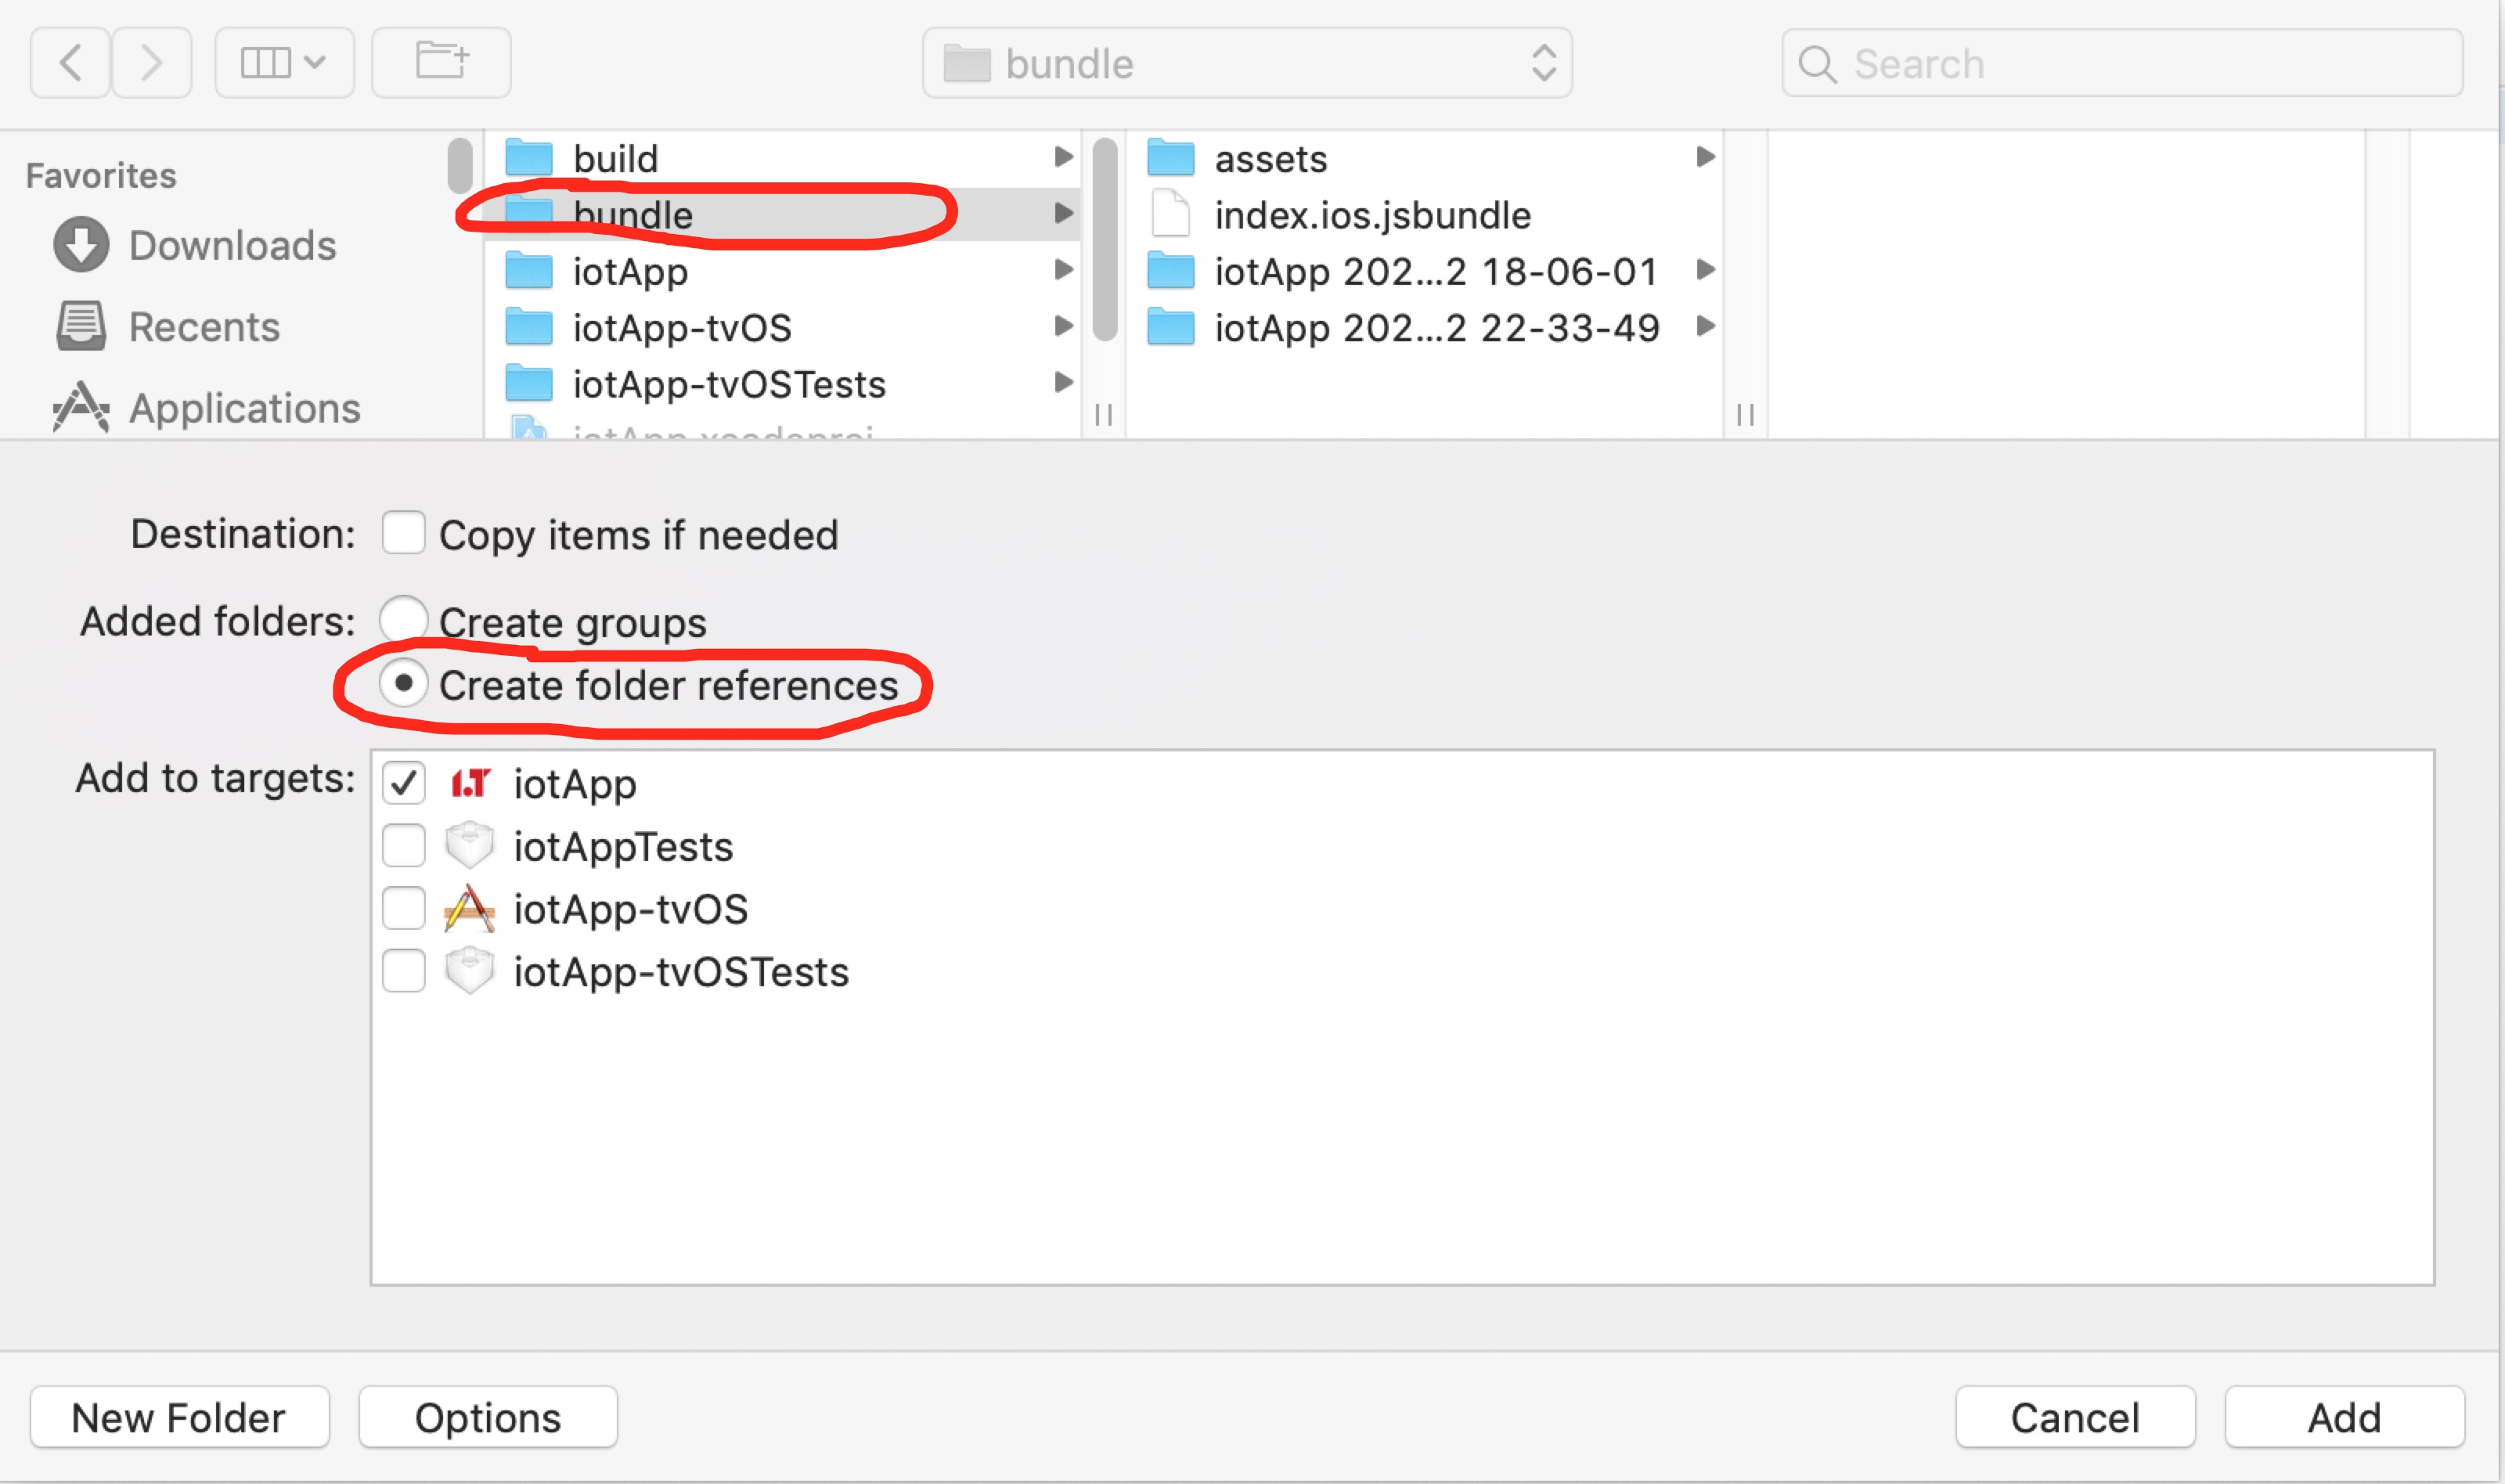
Task: Click the forward navigation arrow
Action: (x=151, y=63)
